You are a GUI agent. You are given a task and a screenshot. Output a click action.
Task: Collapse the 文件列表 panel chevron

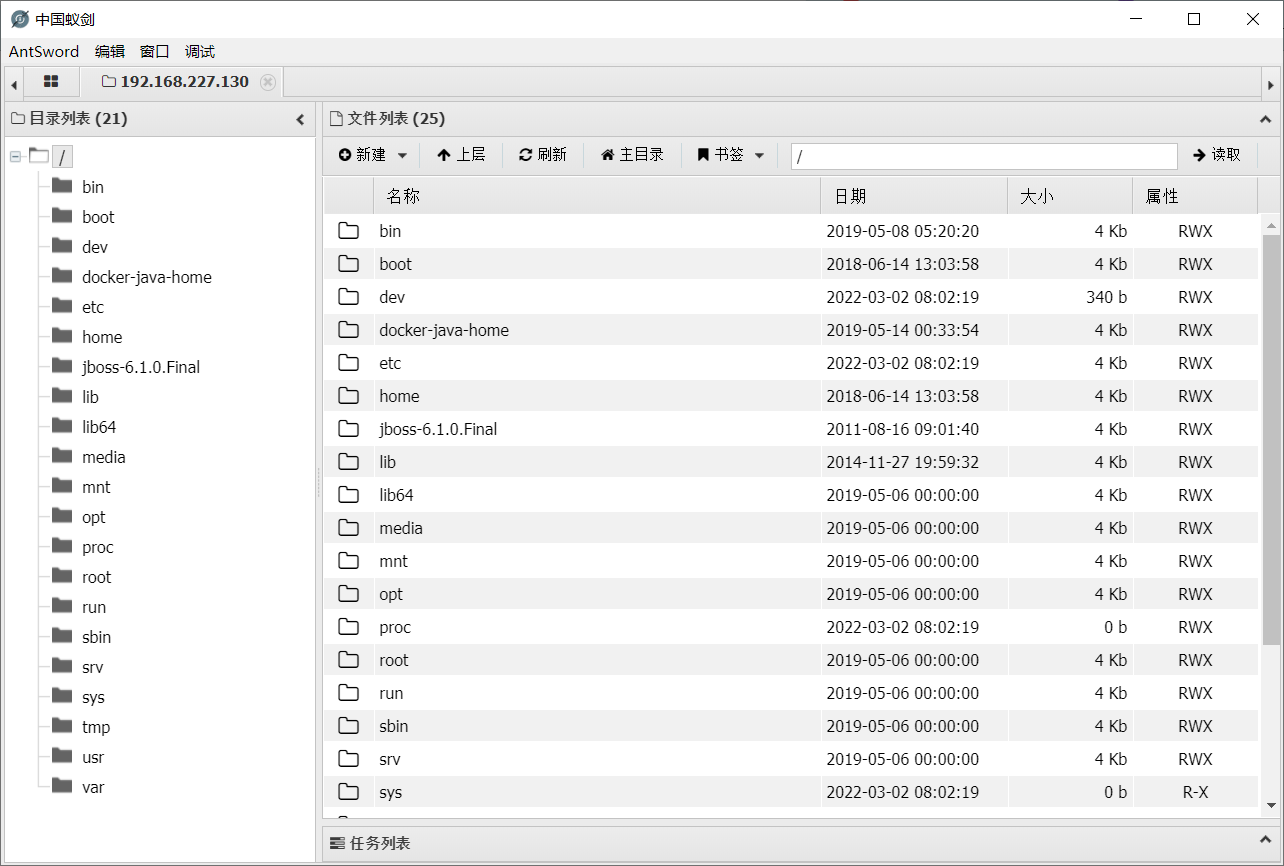coord(1265,119)
